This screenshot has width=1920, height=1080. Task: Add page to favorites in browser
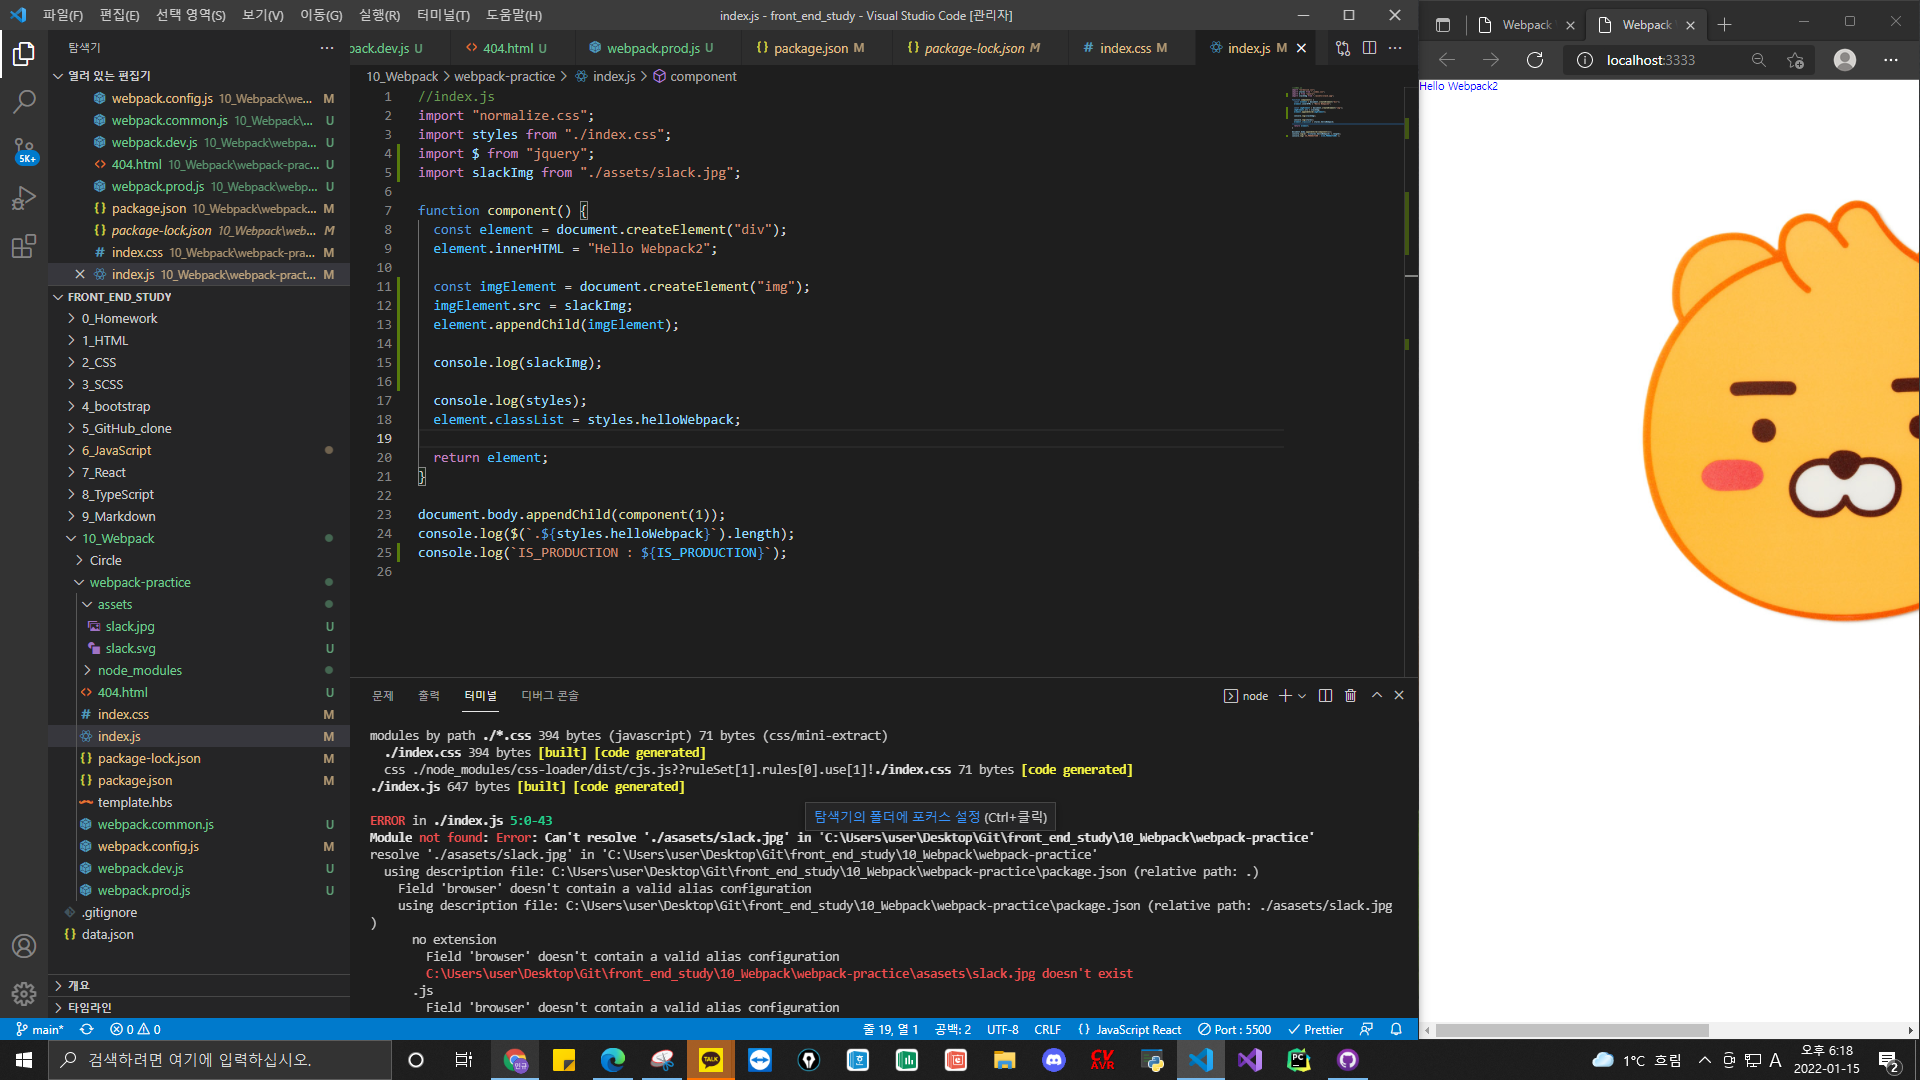1795,60
